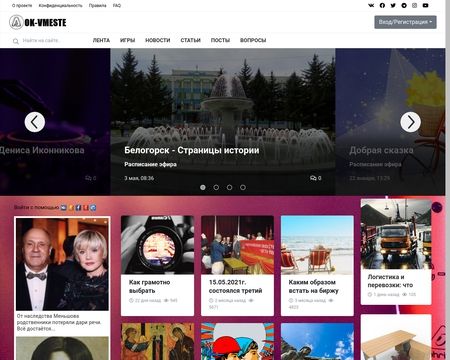The height and width of the screenshot is (360, 450).
Task: Open the Twitter icon in the header
Action: [x=393, y=5]
